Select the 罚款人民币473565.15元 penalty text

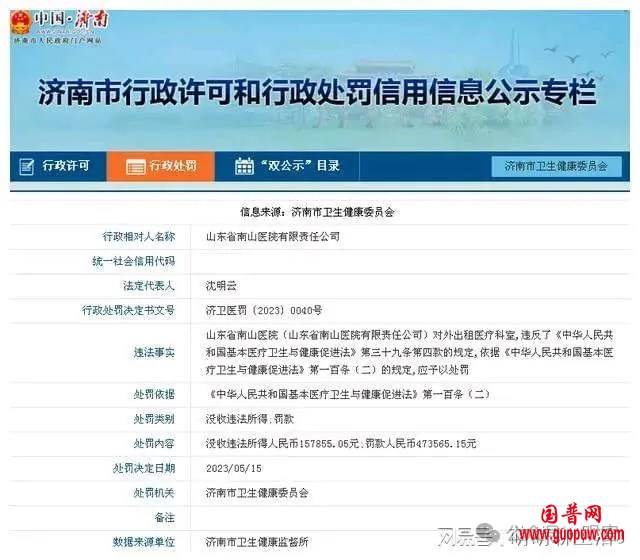pyautogui.click(x=421, y=444)
